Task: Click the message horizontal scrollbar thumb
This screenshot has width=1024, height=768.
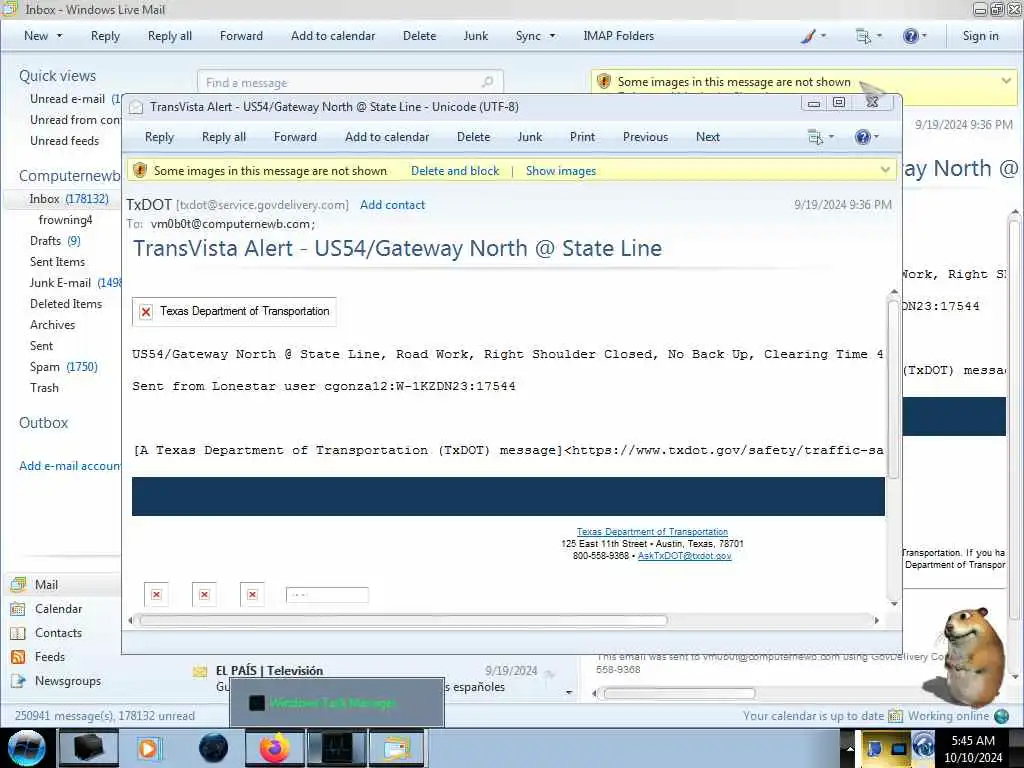Action: point(403,620)
